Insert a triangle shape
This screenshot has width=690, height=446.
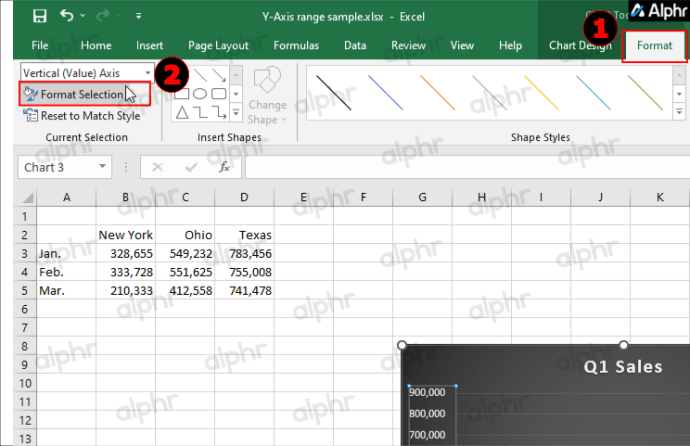(x=182, y=113)
